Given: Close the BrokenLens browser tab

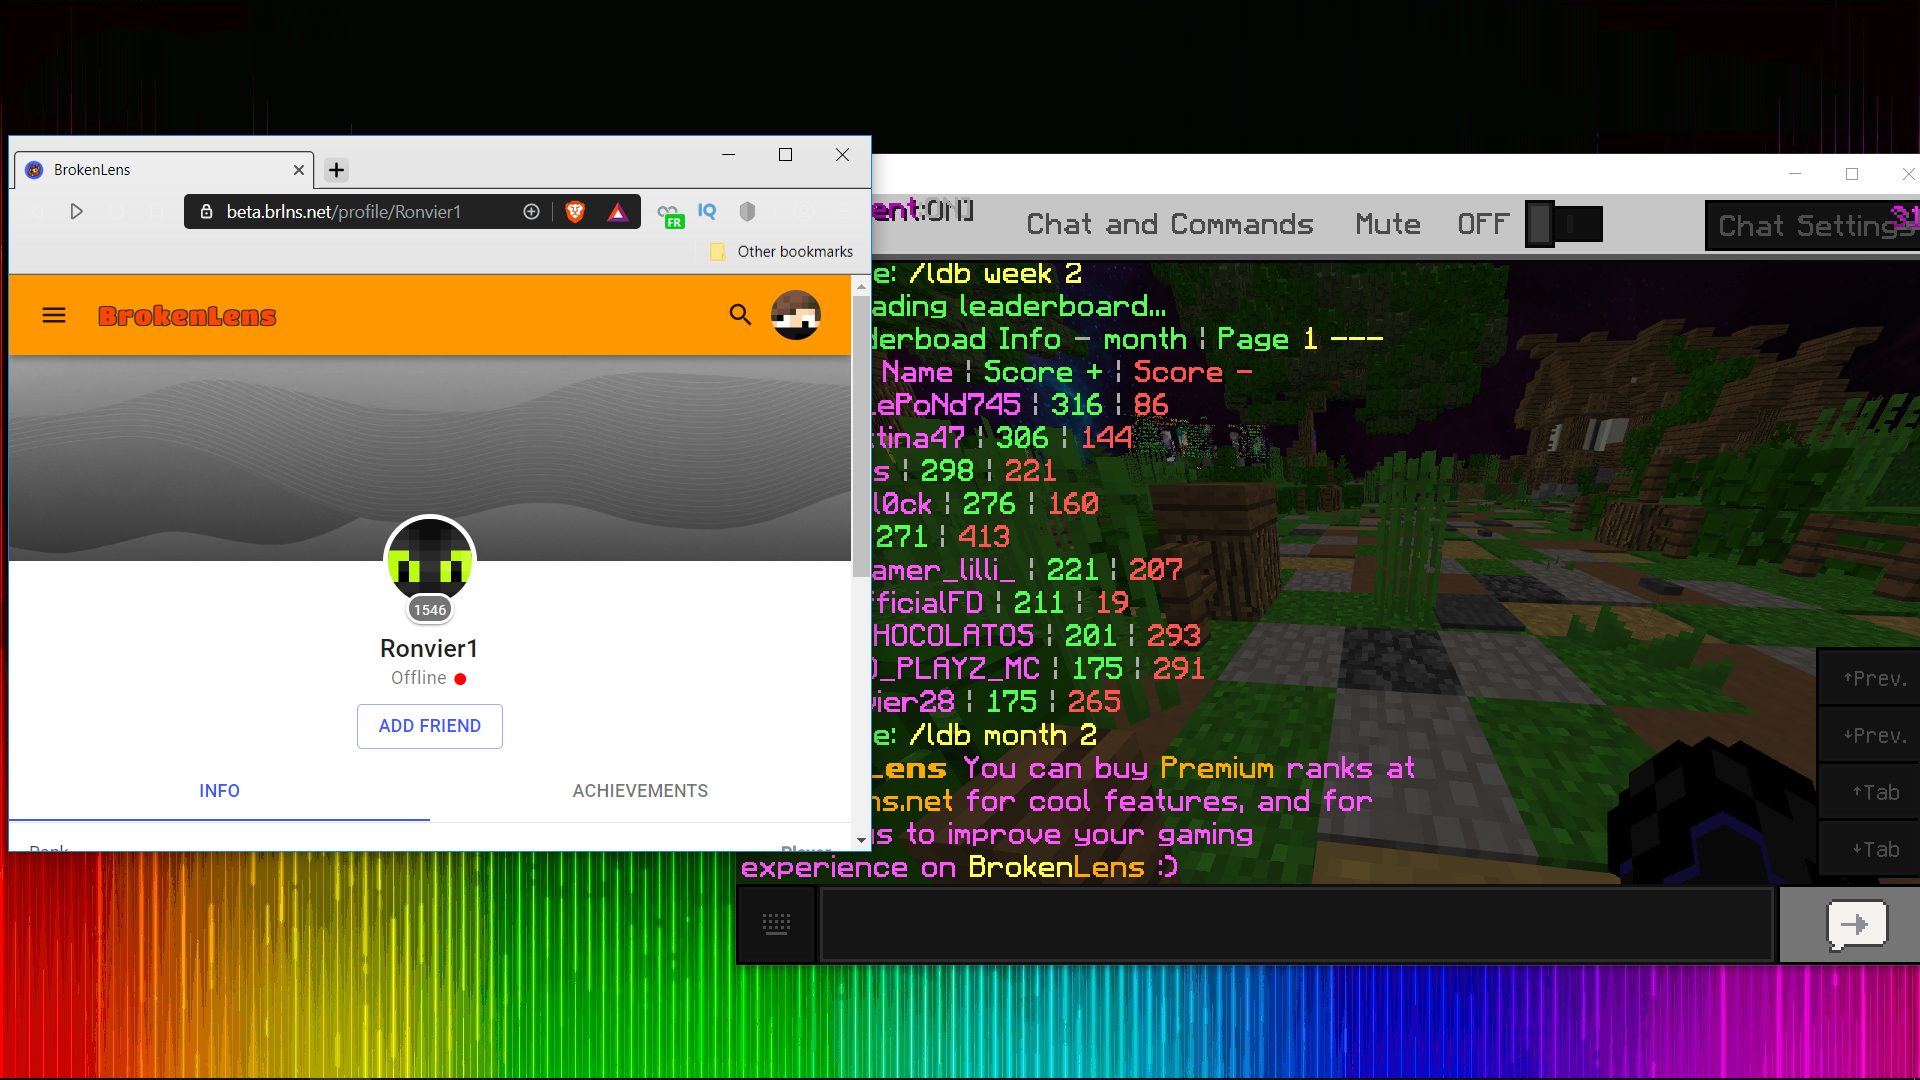Looking at the screenshot, I should coord(298,170).
